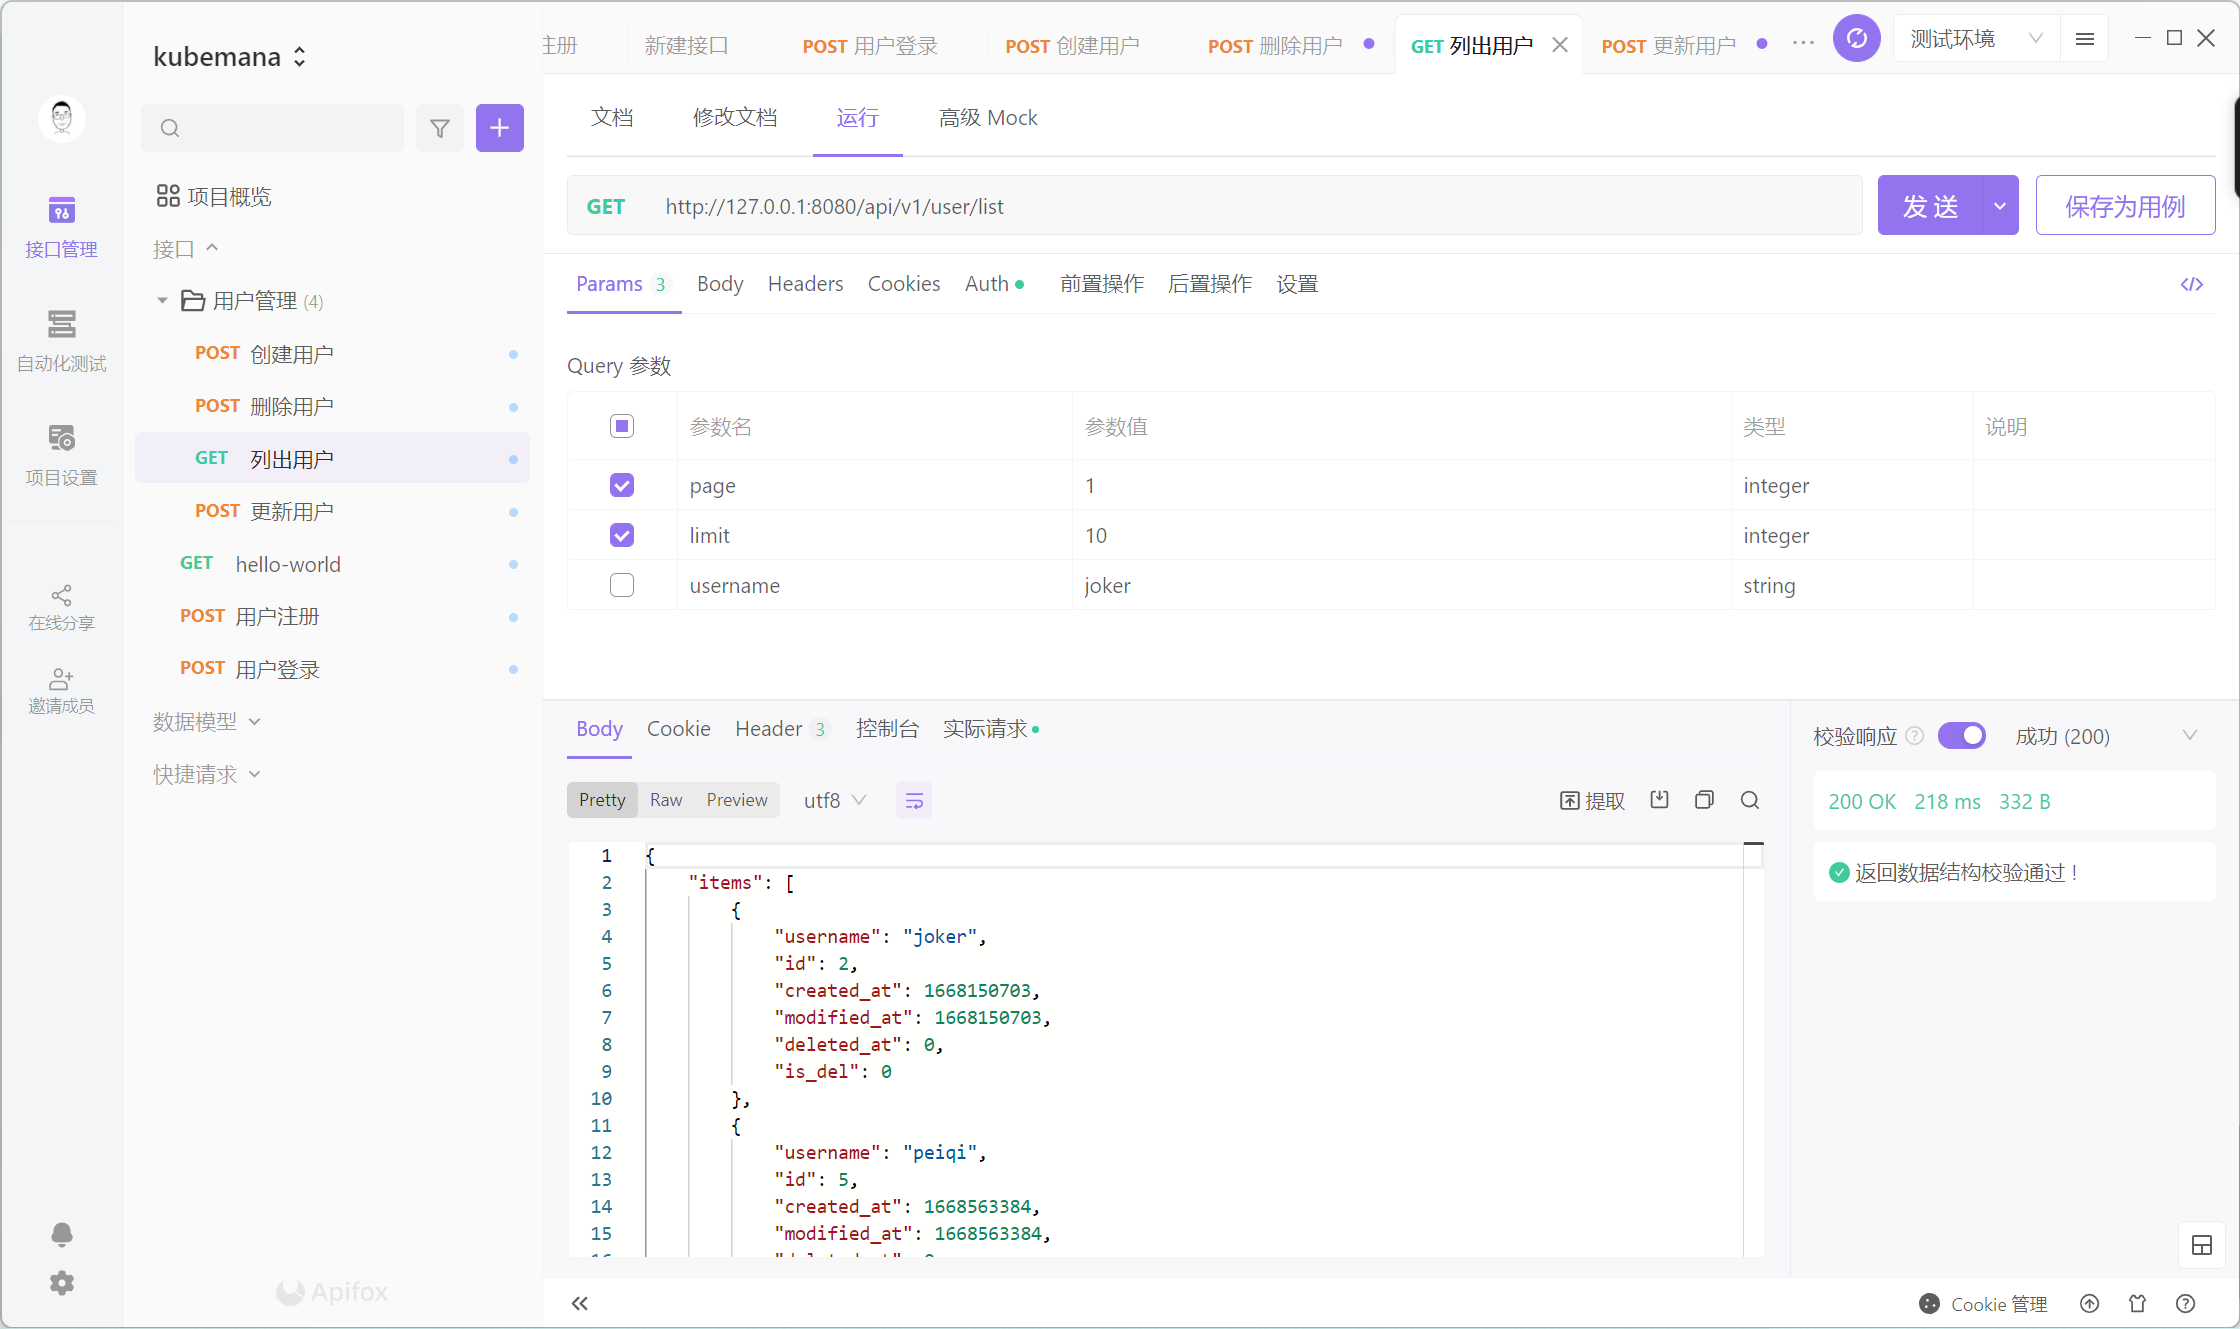Open the more tabs ellipsis icon

(1803, 43)
